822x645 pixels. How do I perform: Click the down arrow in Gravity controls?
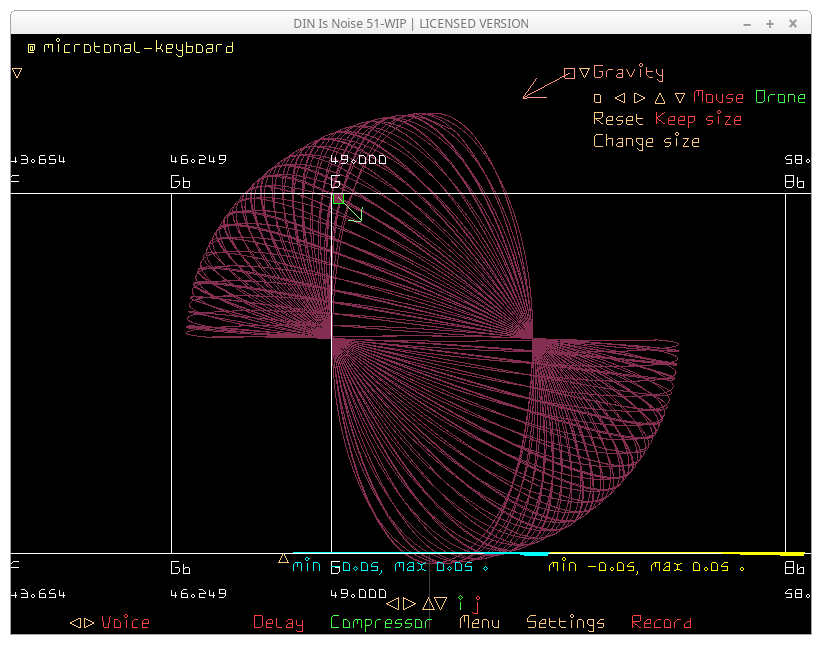[680, 98]
